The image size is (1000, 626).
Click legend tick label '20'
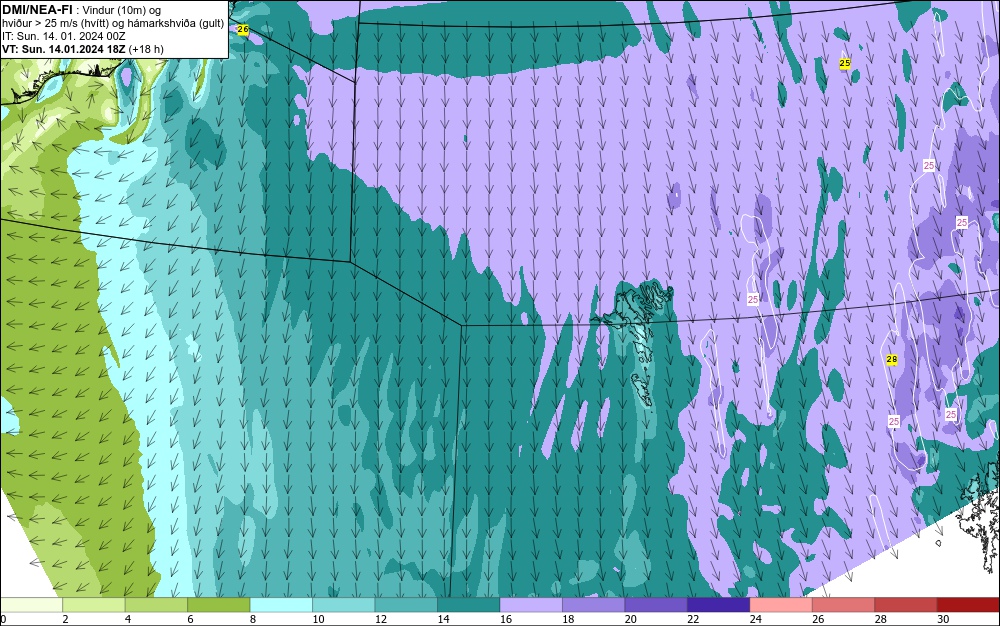click(631, 619)
